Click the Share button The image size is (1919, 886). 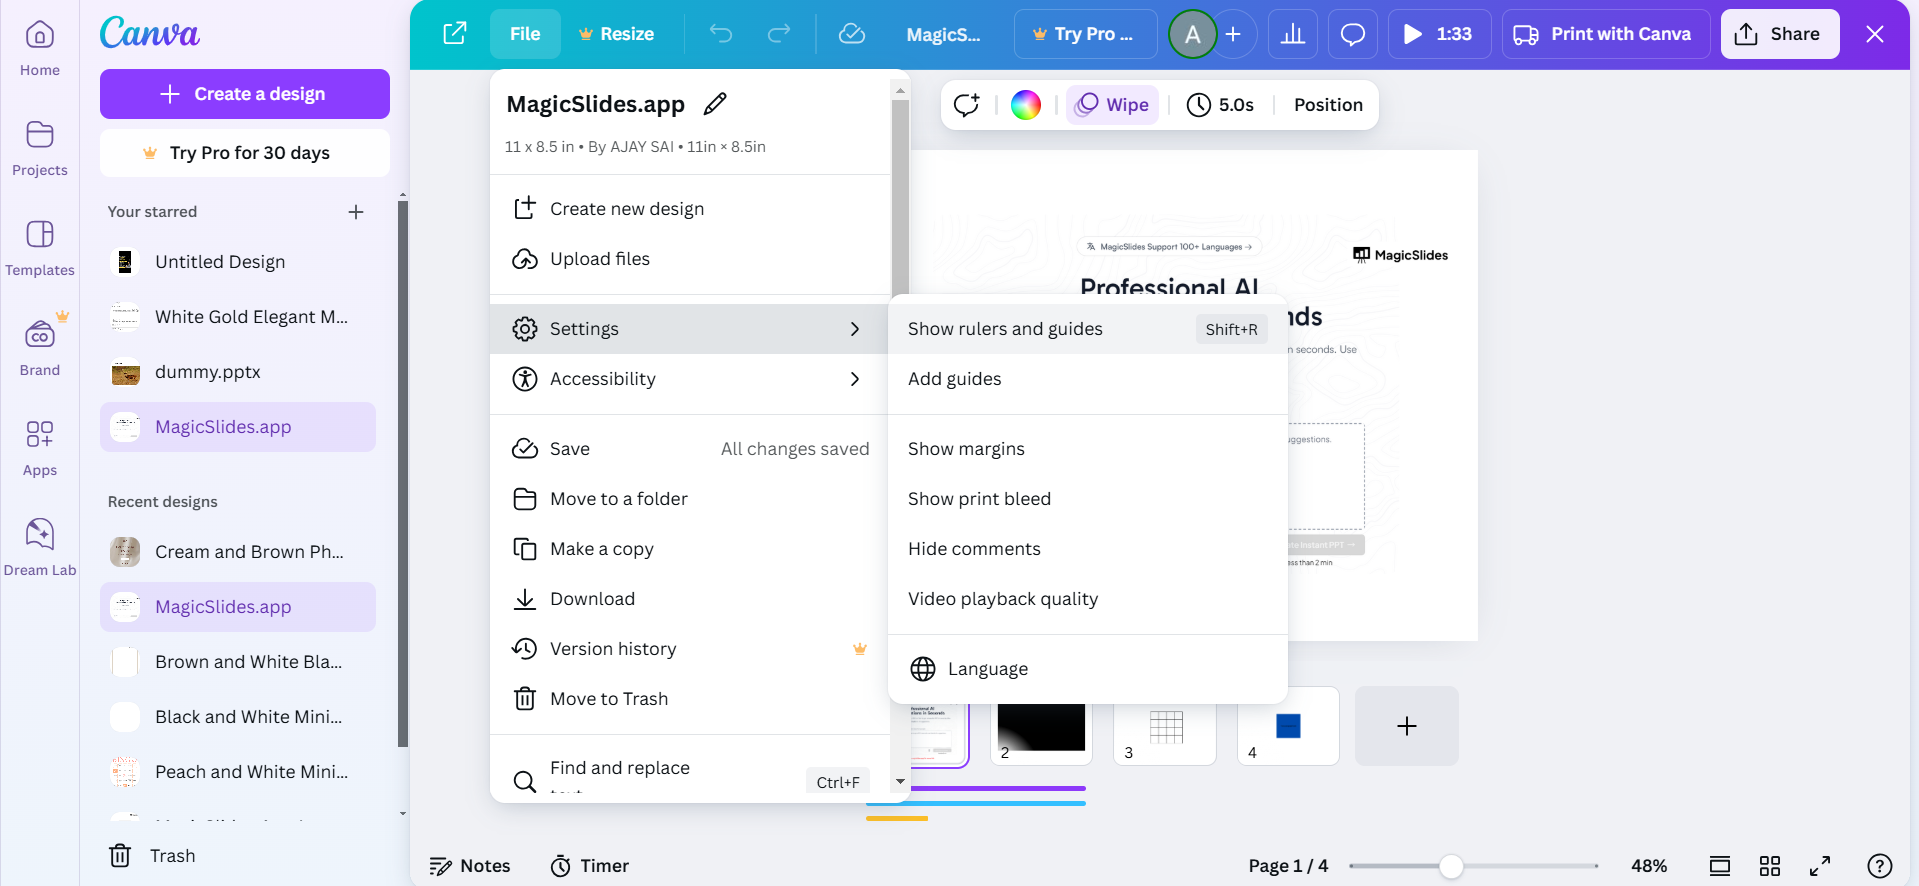(x=1780, y=34)
